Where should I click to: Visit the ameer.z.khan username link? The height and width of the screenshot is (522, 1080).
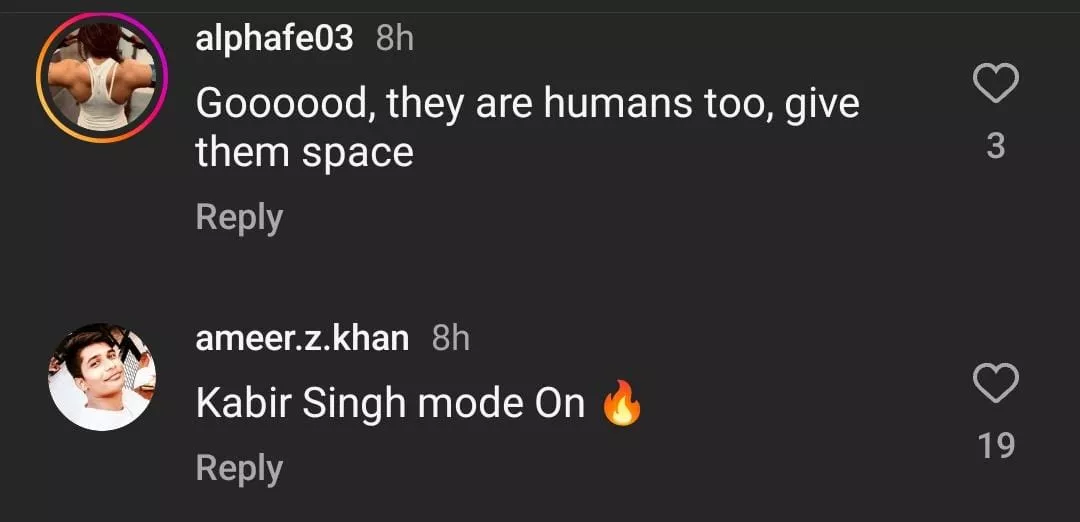pos(302,338)
